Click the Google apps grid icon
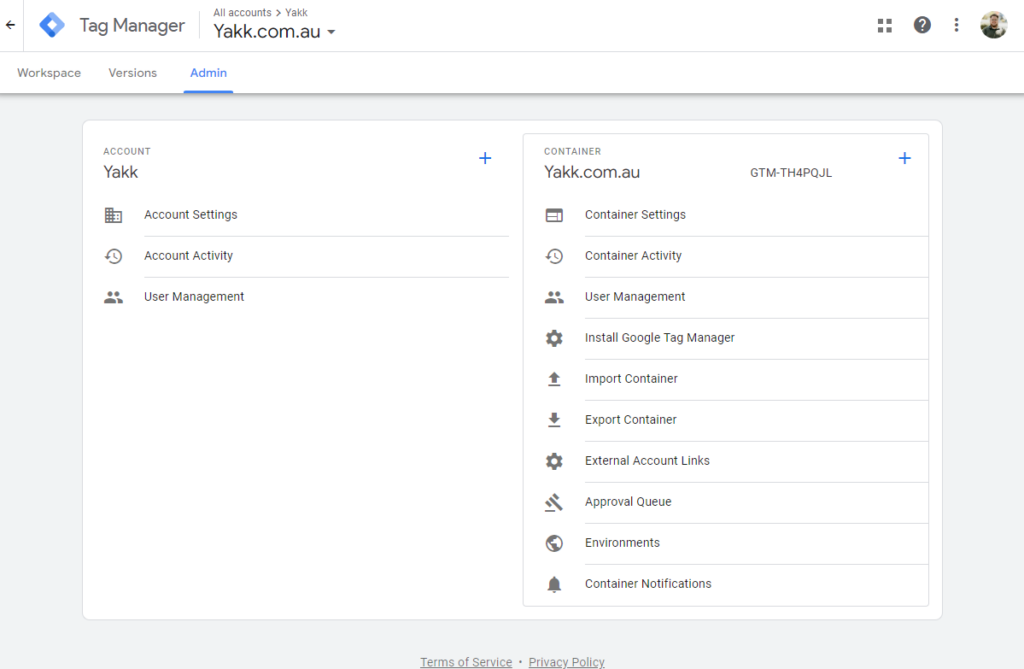Image resolution: width=1024 pixels, height=669 pixels. coord(884,26)
